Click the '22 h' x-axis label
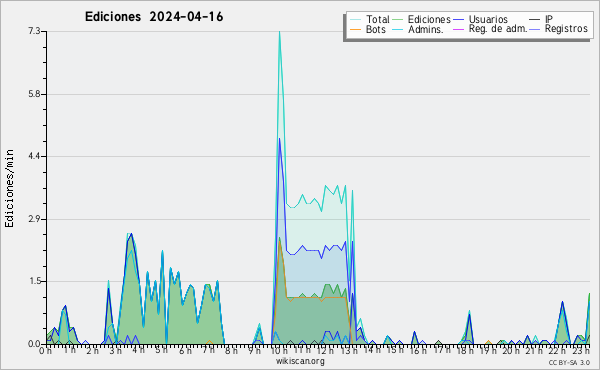The height and width of the screenshot is (370, 600). tap(557, 351)
